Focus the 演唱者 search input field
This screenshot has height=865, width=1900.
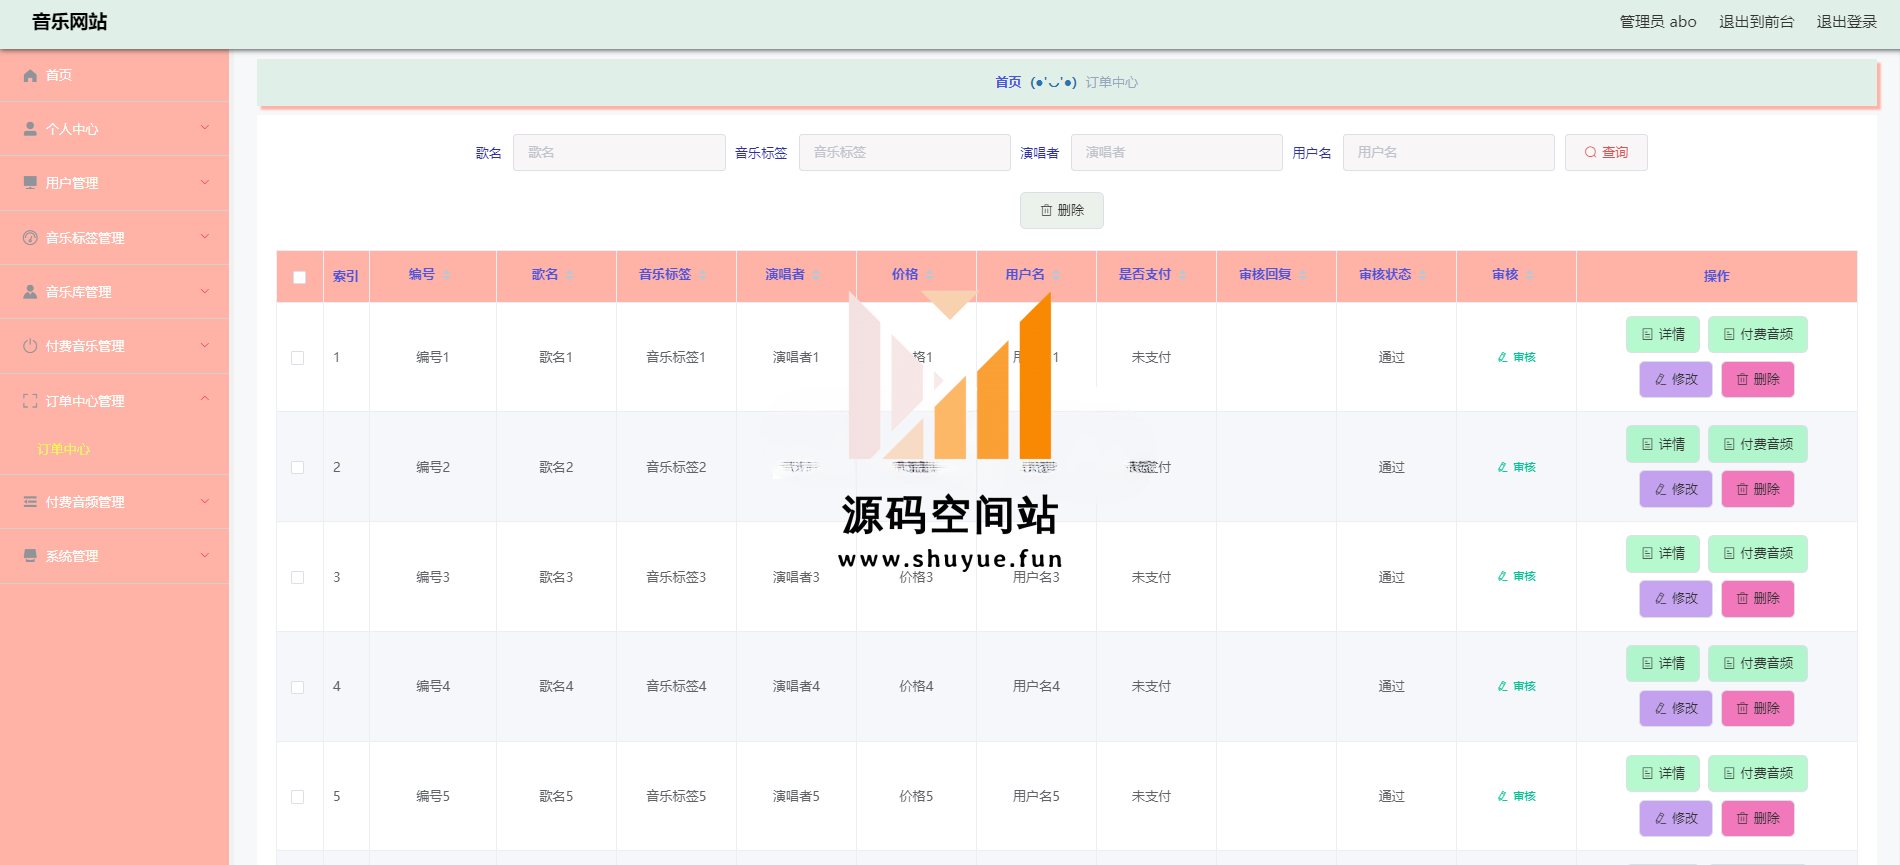pos(1176,152)
